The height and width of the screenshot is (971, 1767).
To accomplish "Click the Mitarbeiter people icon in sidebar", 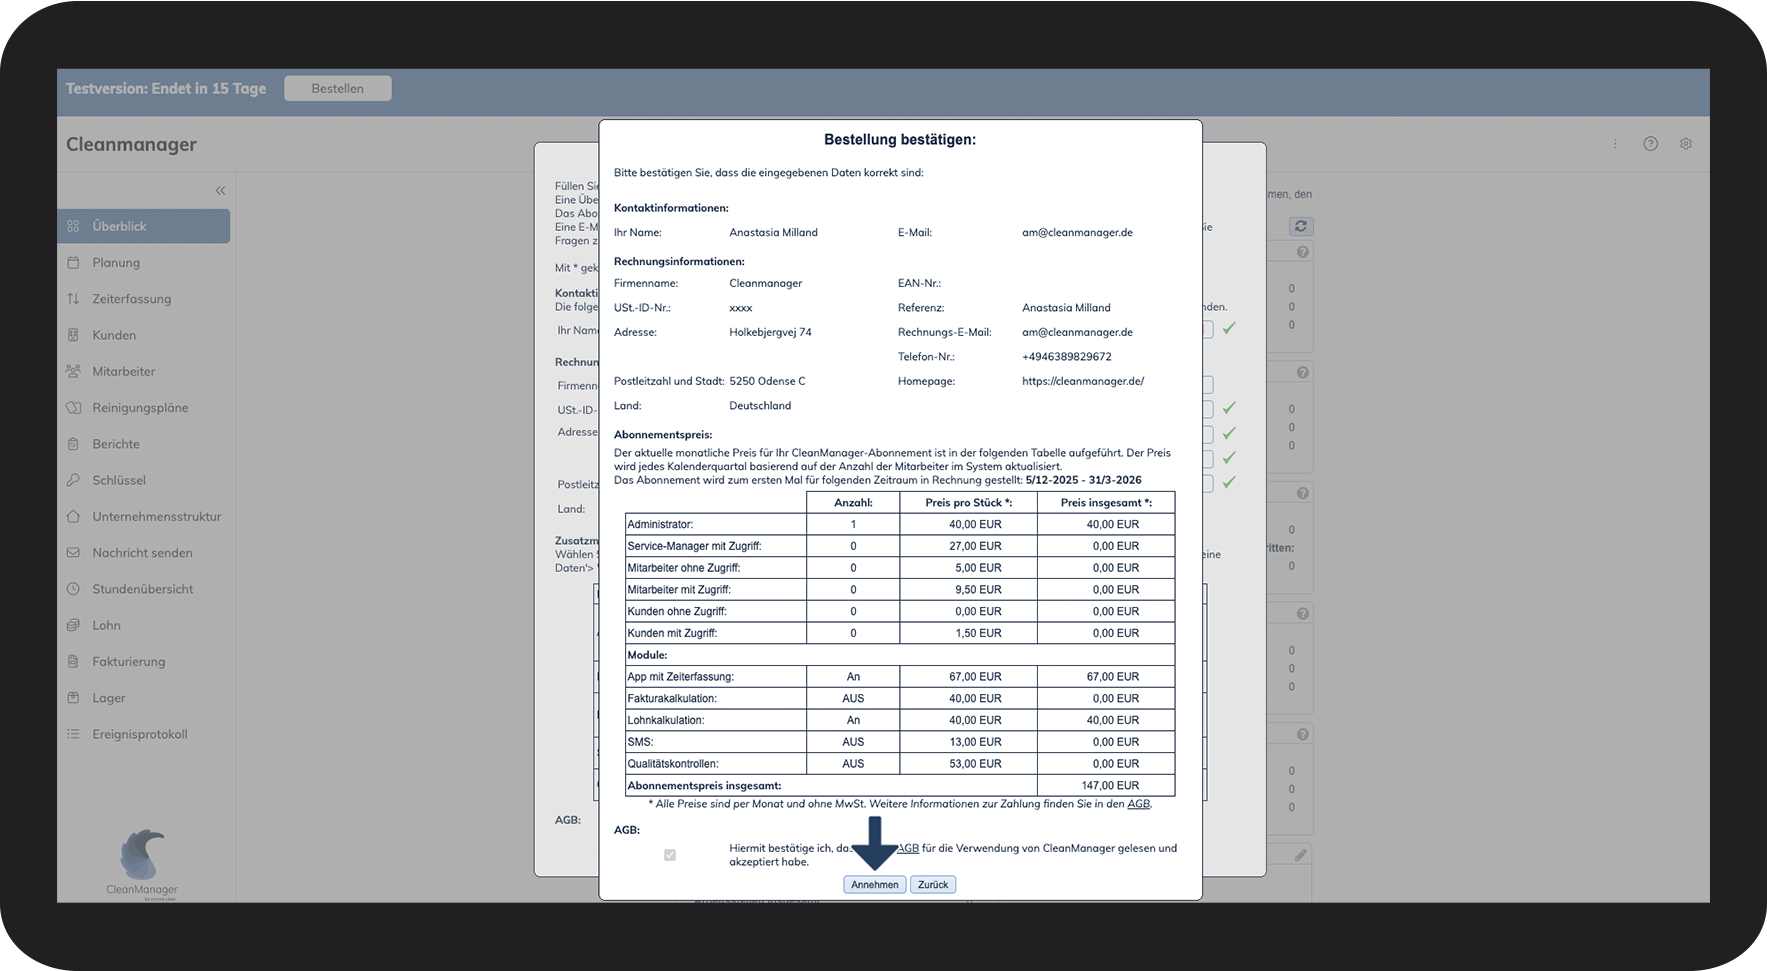I will click(x=73, y=371).
